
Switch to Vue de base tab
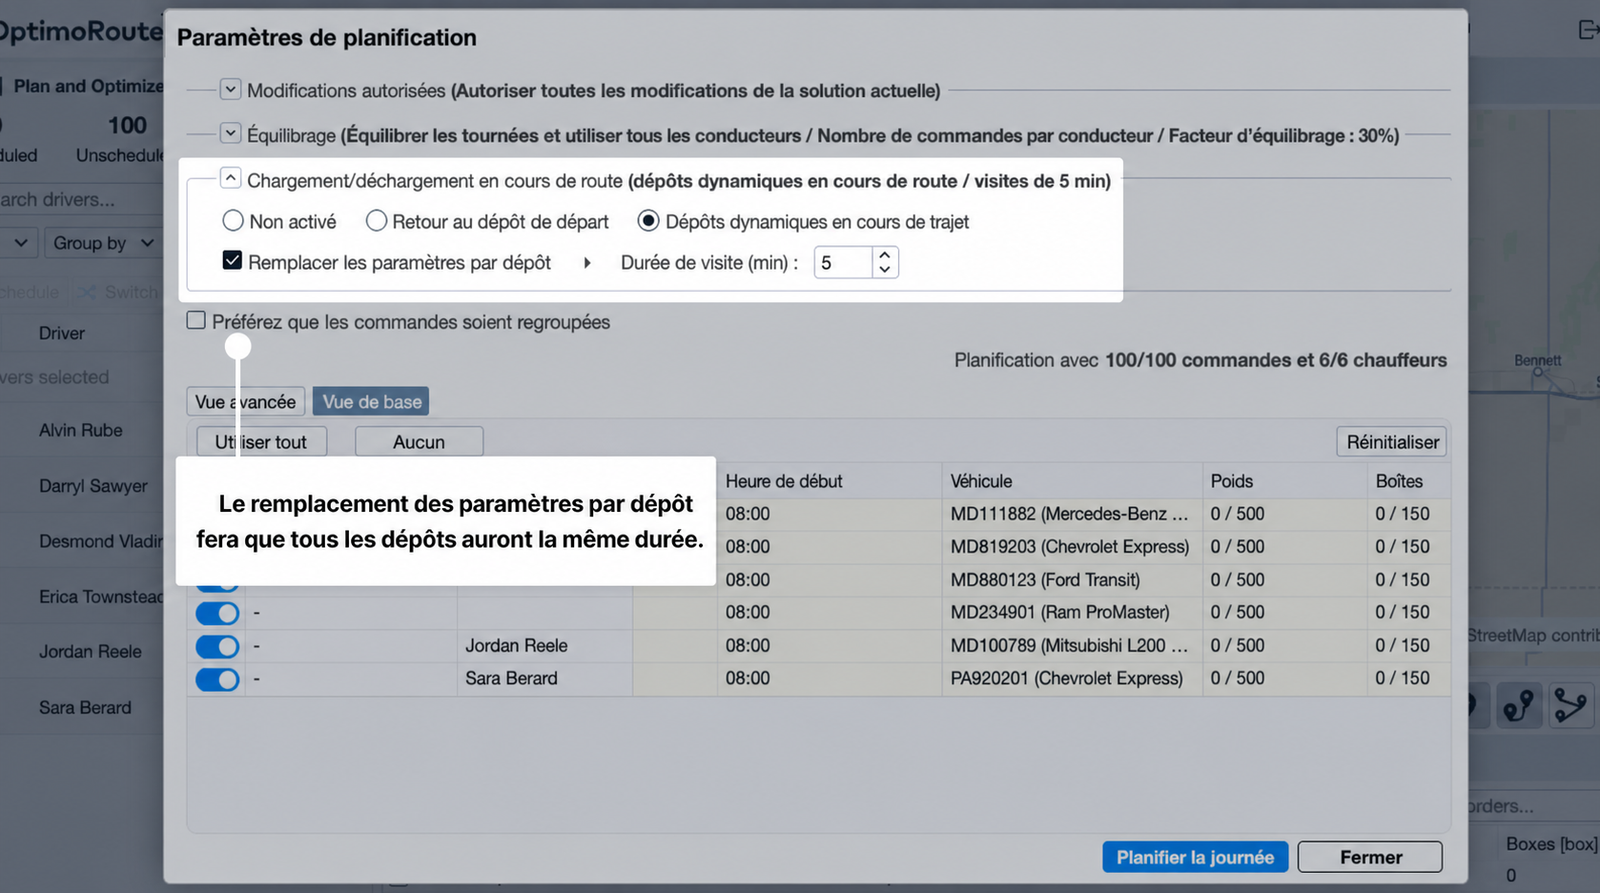coord(371,402)
